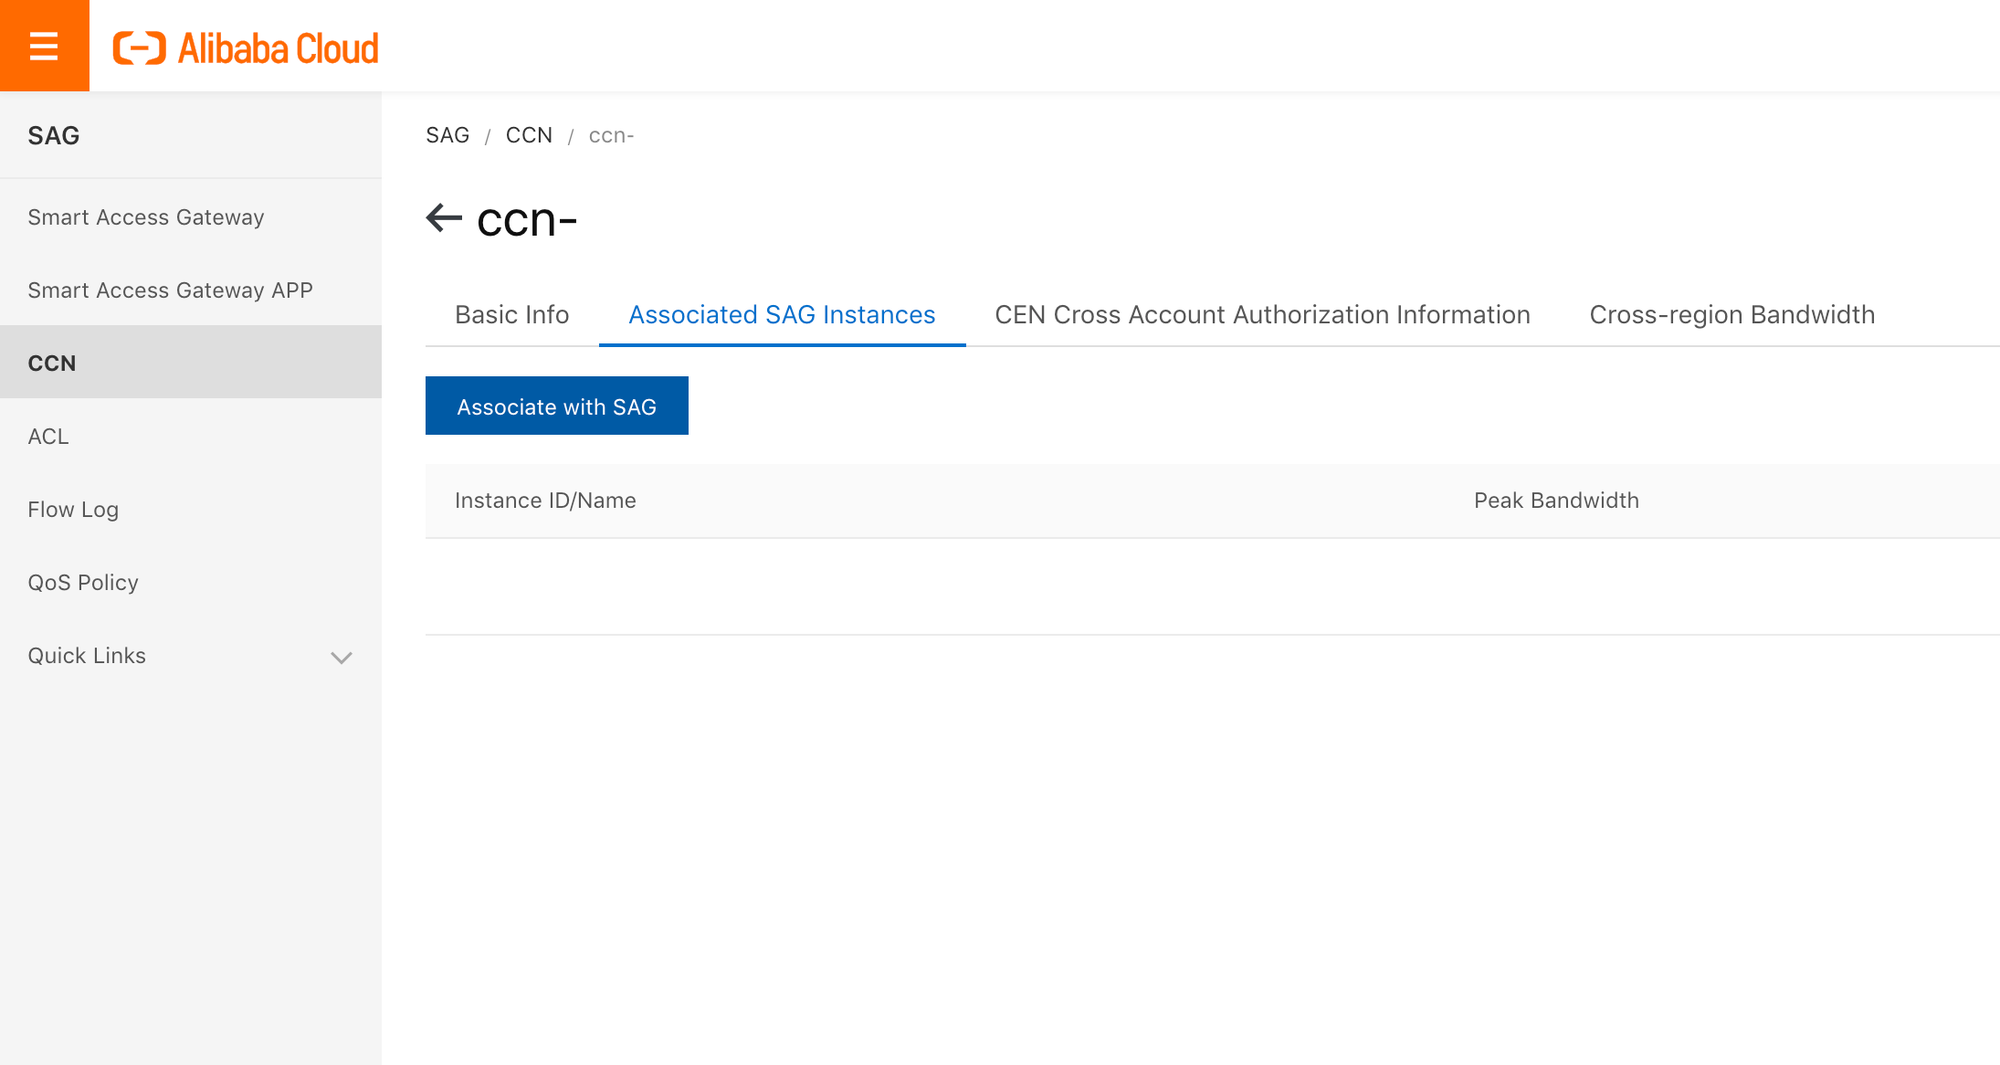Open CEN Cross Account Authorization Information tab
Image resolution: width=2000 pixels, height=1065 pixels.
click(x=1261, y=314)
